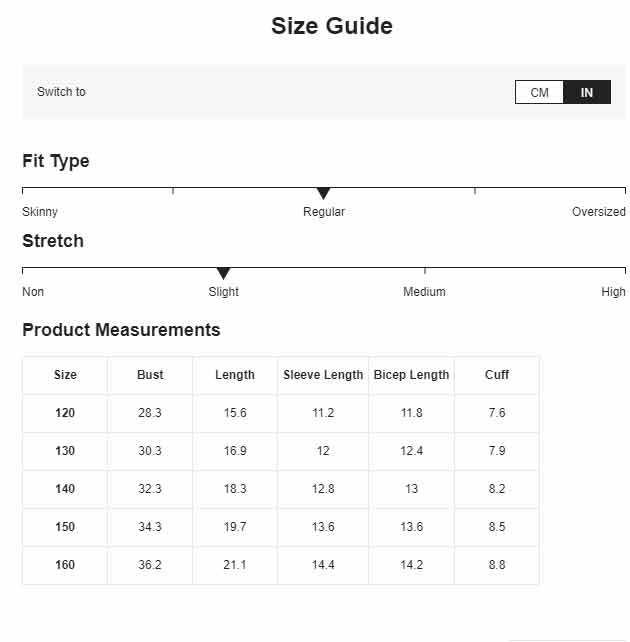Viewport: 630px width, 642px height.
Task: Click the Bust column header
Action: coord(150,375)
